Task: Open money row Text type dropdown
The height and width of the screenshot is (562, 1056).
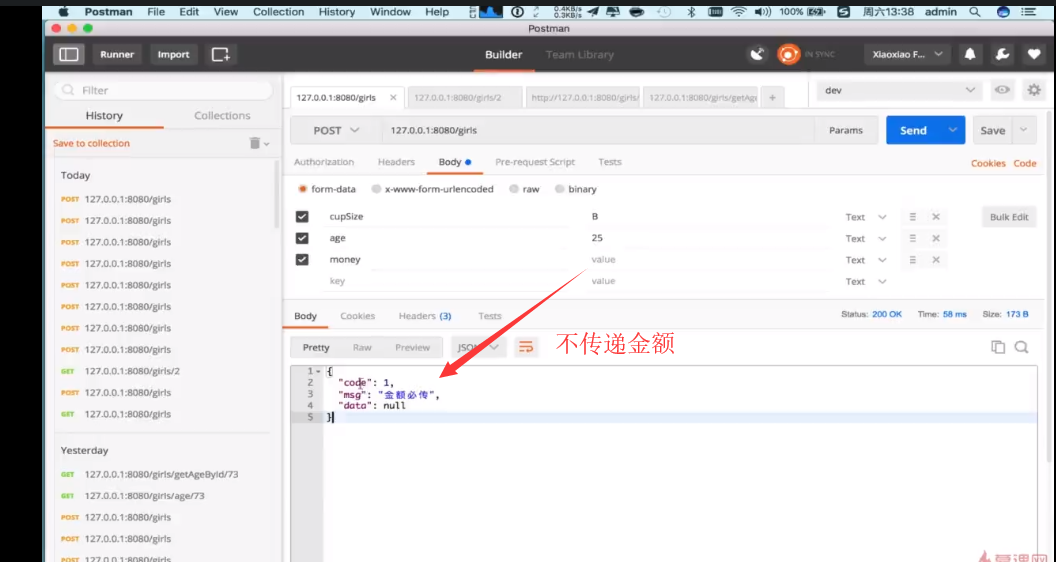Action: point(865,260)
